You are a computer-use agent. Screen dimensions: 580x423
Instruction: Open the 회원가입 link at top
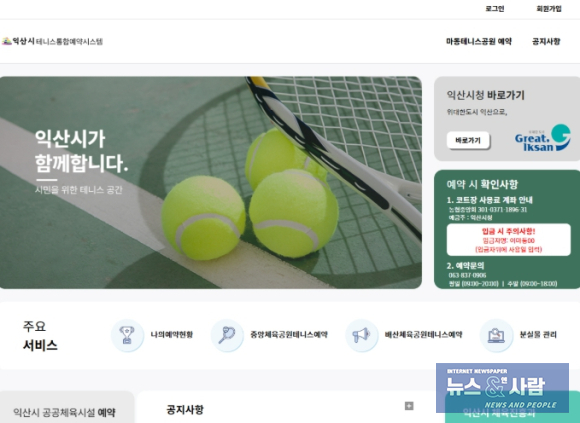coord(549,9)
